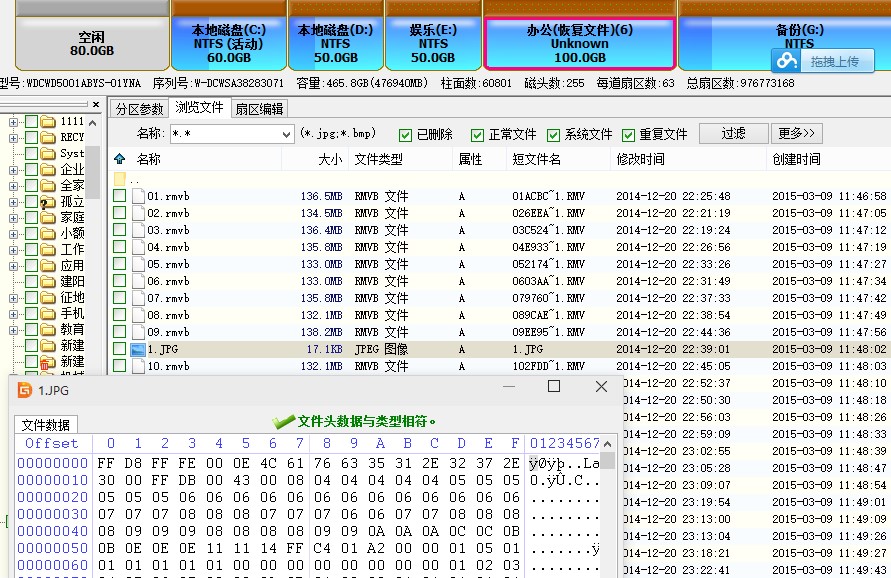
Task: Click the 拖拽上传 cloud upload button
Action: point(822,61)
